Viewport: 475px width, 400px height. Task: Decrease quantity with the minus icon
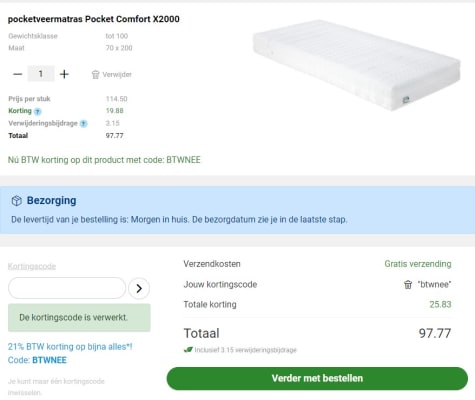pyautogui.click(x=18, y=74)
